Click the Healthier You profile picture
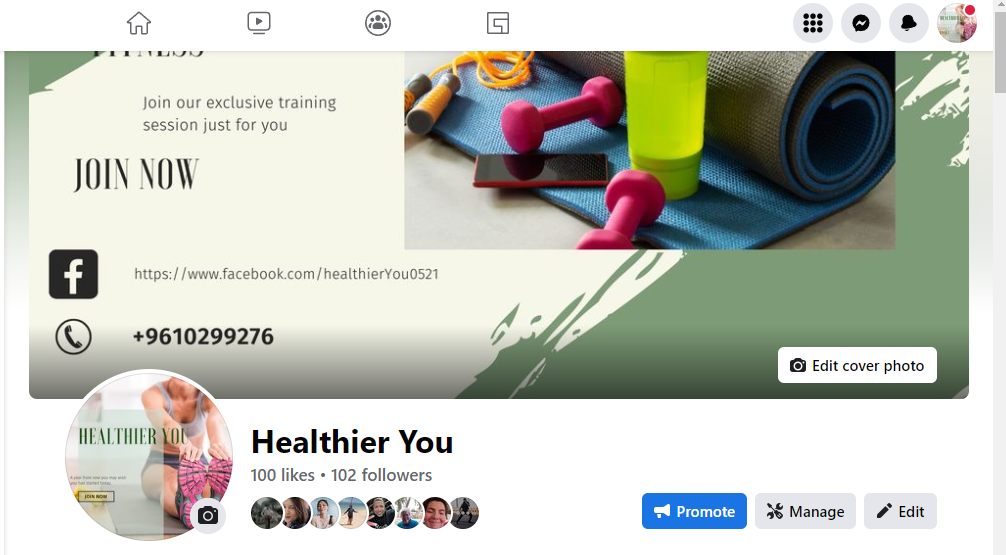Screen dimensions: 1006x555 [149, 454]
